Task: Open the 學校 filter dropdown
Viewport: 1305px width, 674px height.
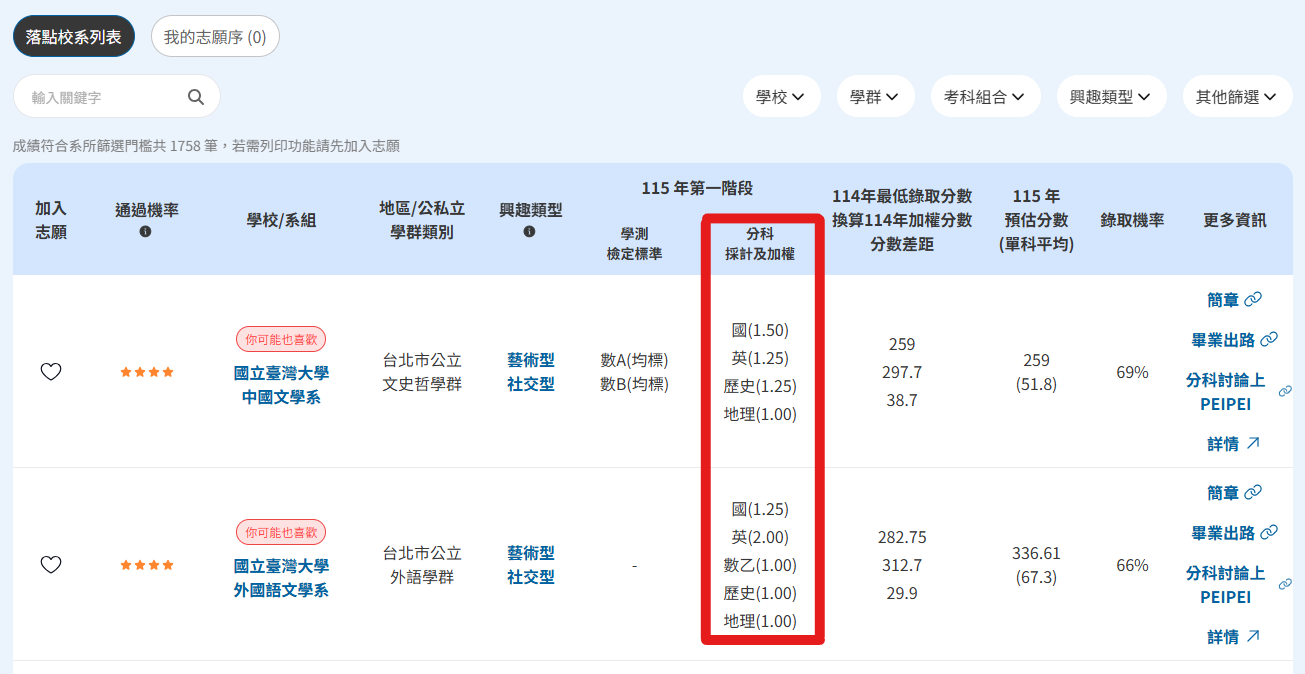Action: pyautogui.click(x=782, y=97)
